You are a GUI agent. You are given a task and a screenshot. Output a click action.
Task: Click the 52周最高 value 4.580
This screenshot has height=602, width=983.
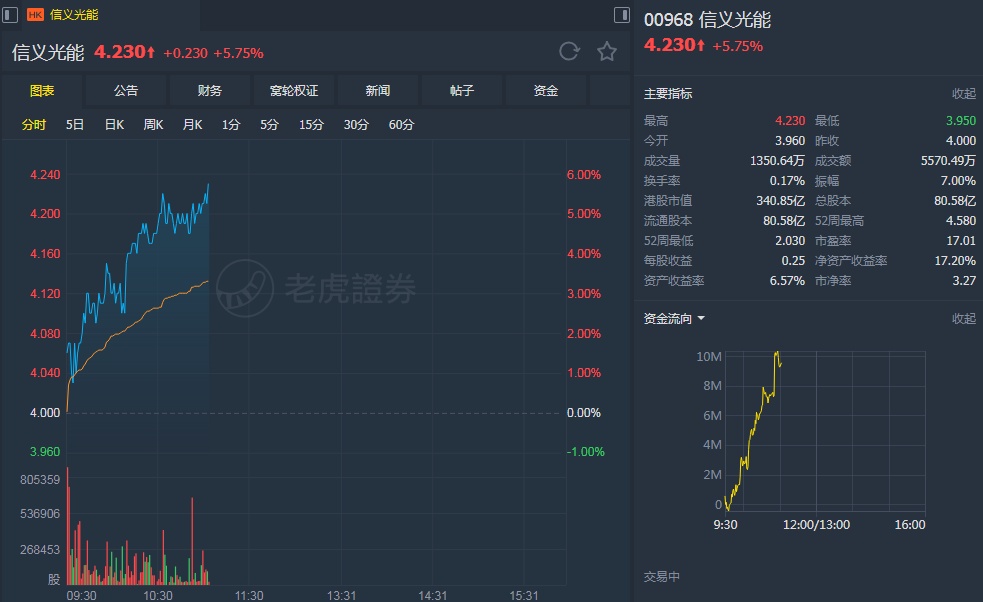coord(961,221)
